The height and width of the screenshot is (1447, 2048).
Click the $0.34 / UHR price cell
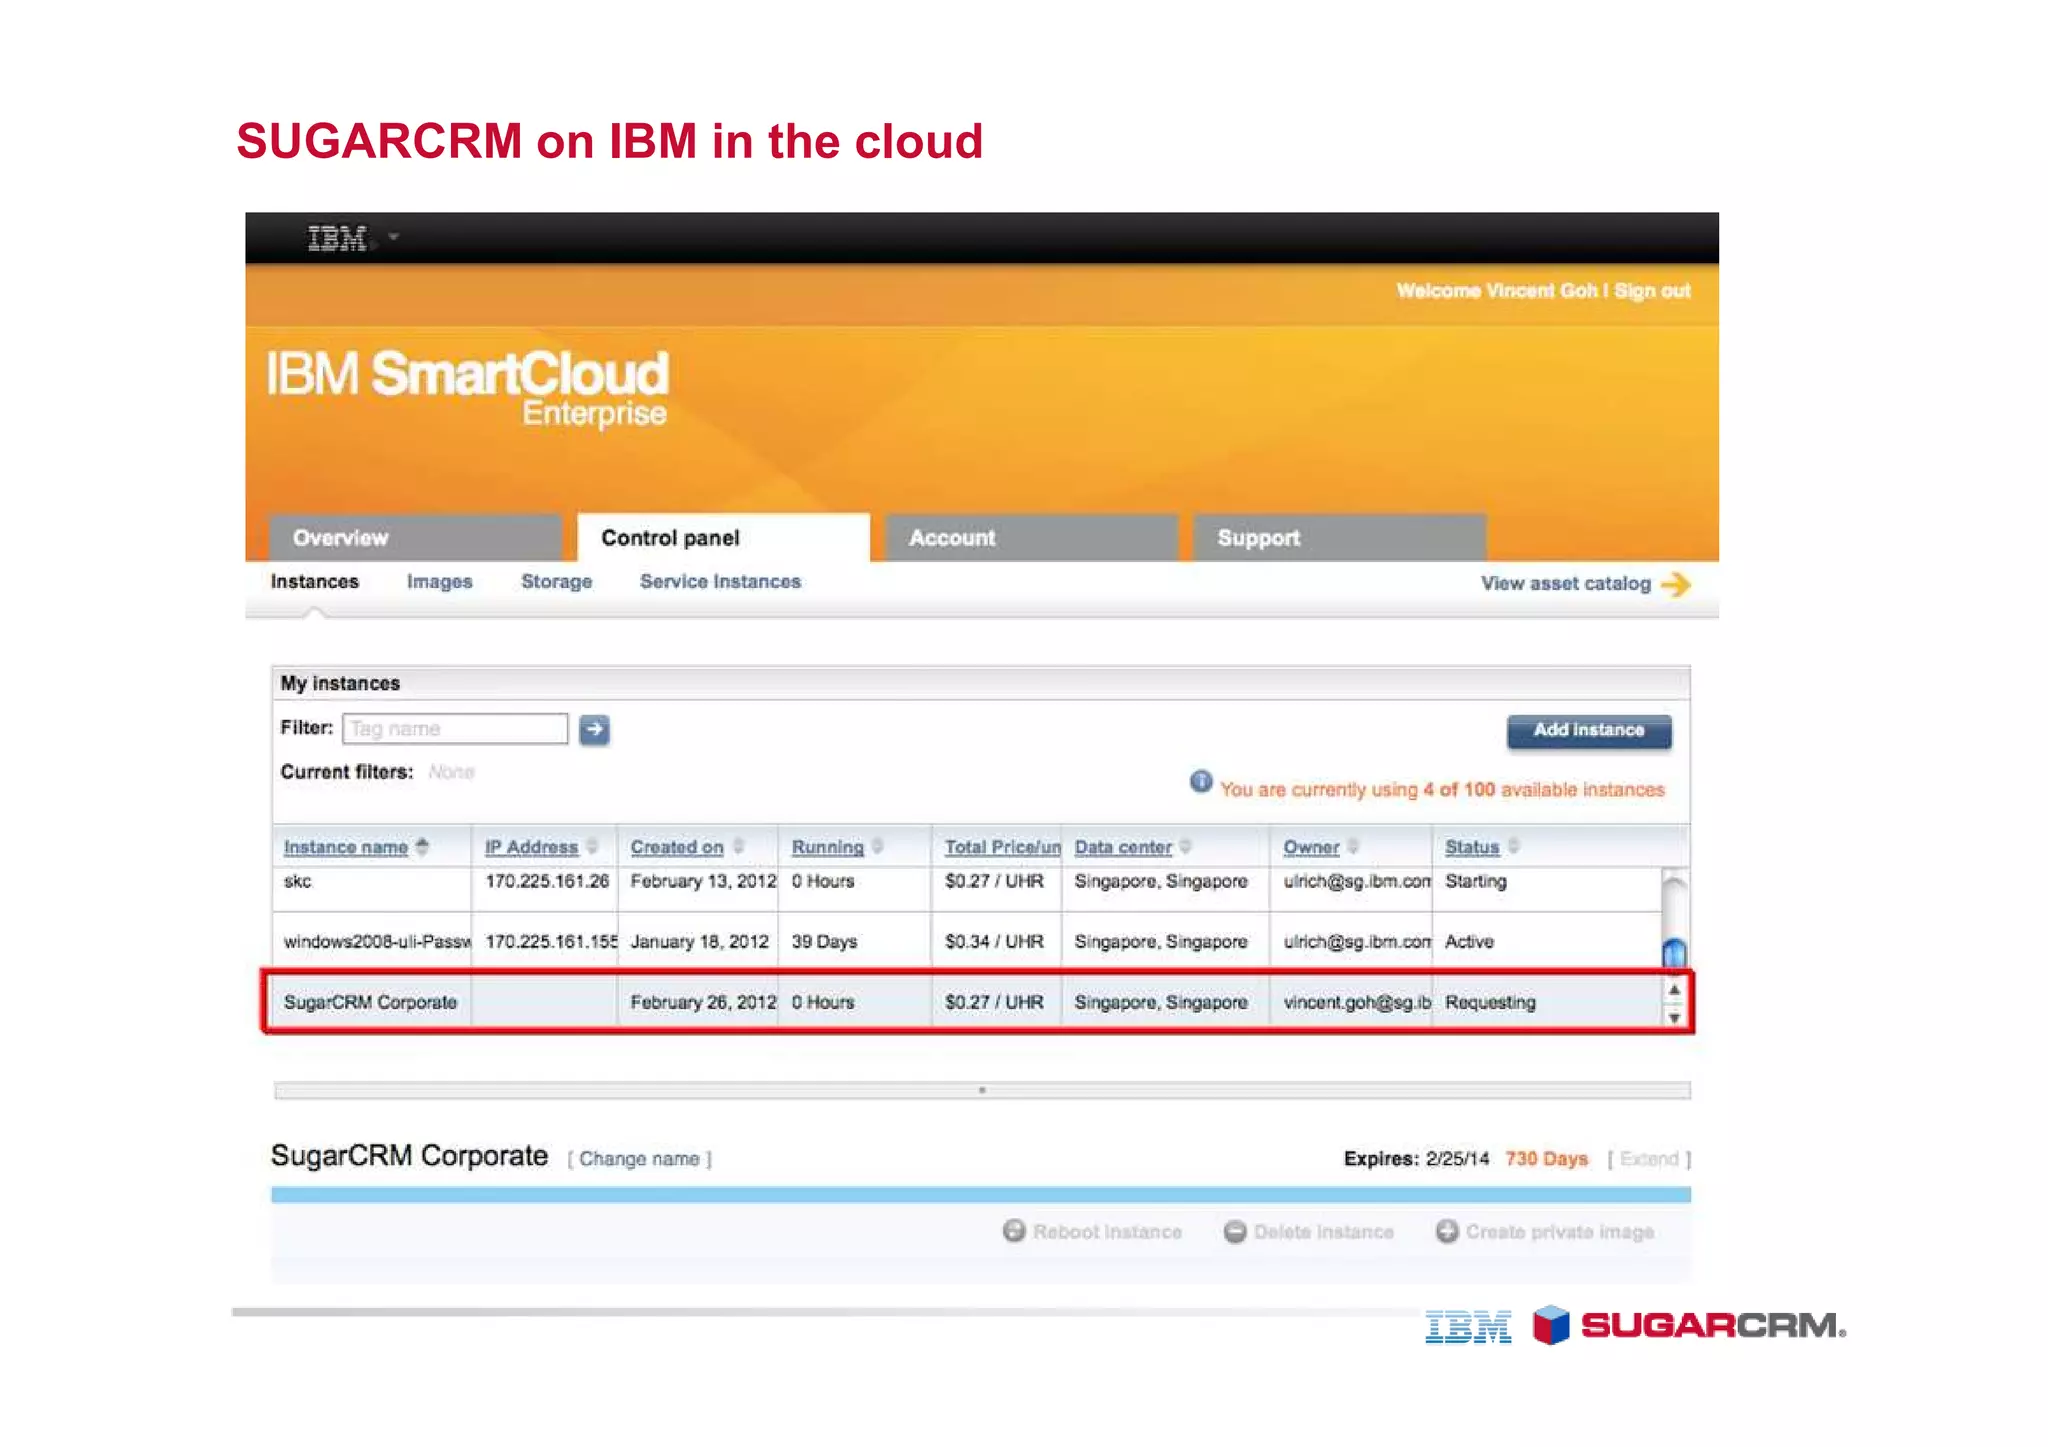coord(994,942)
